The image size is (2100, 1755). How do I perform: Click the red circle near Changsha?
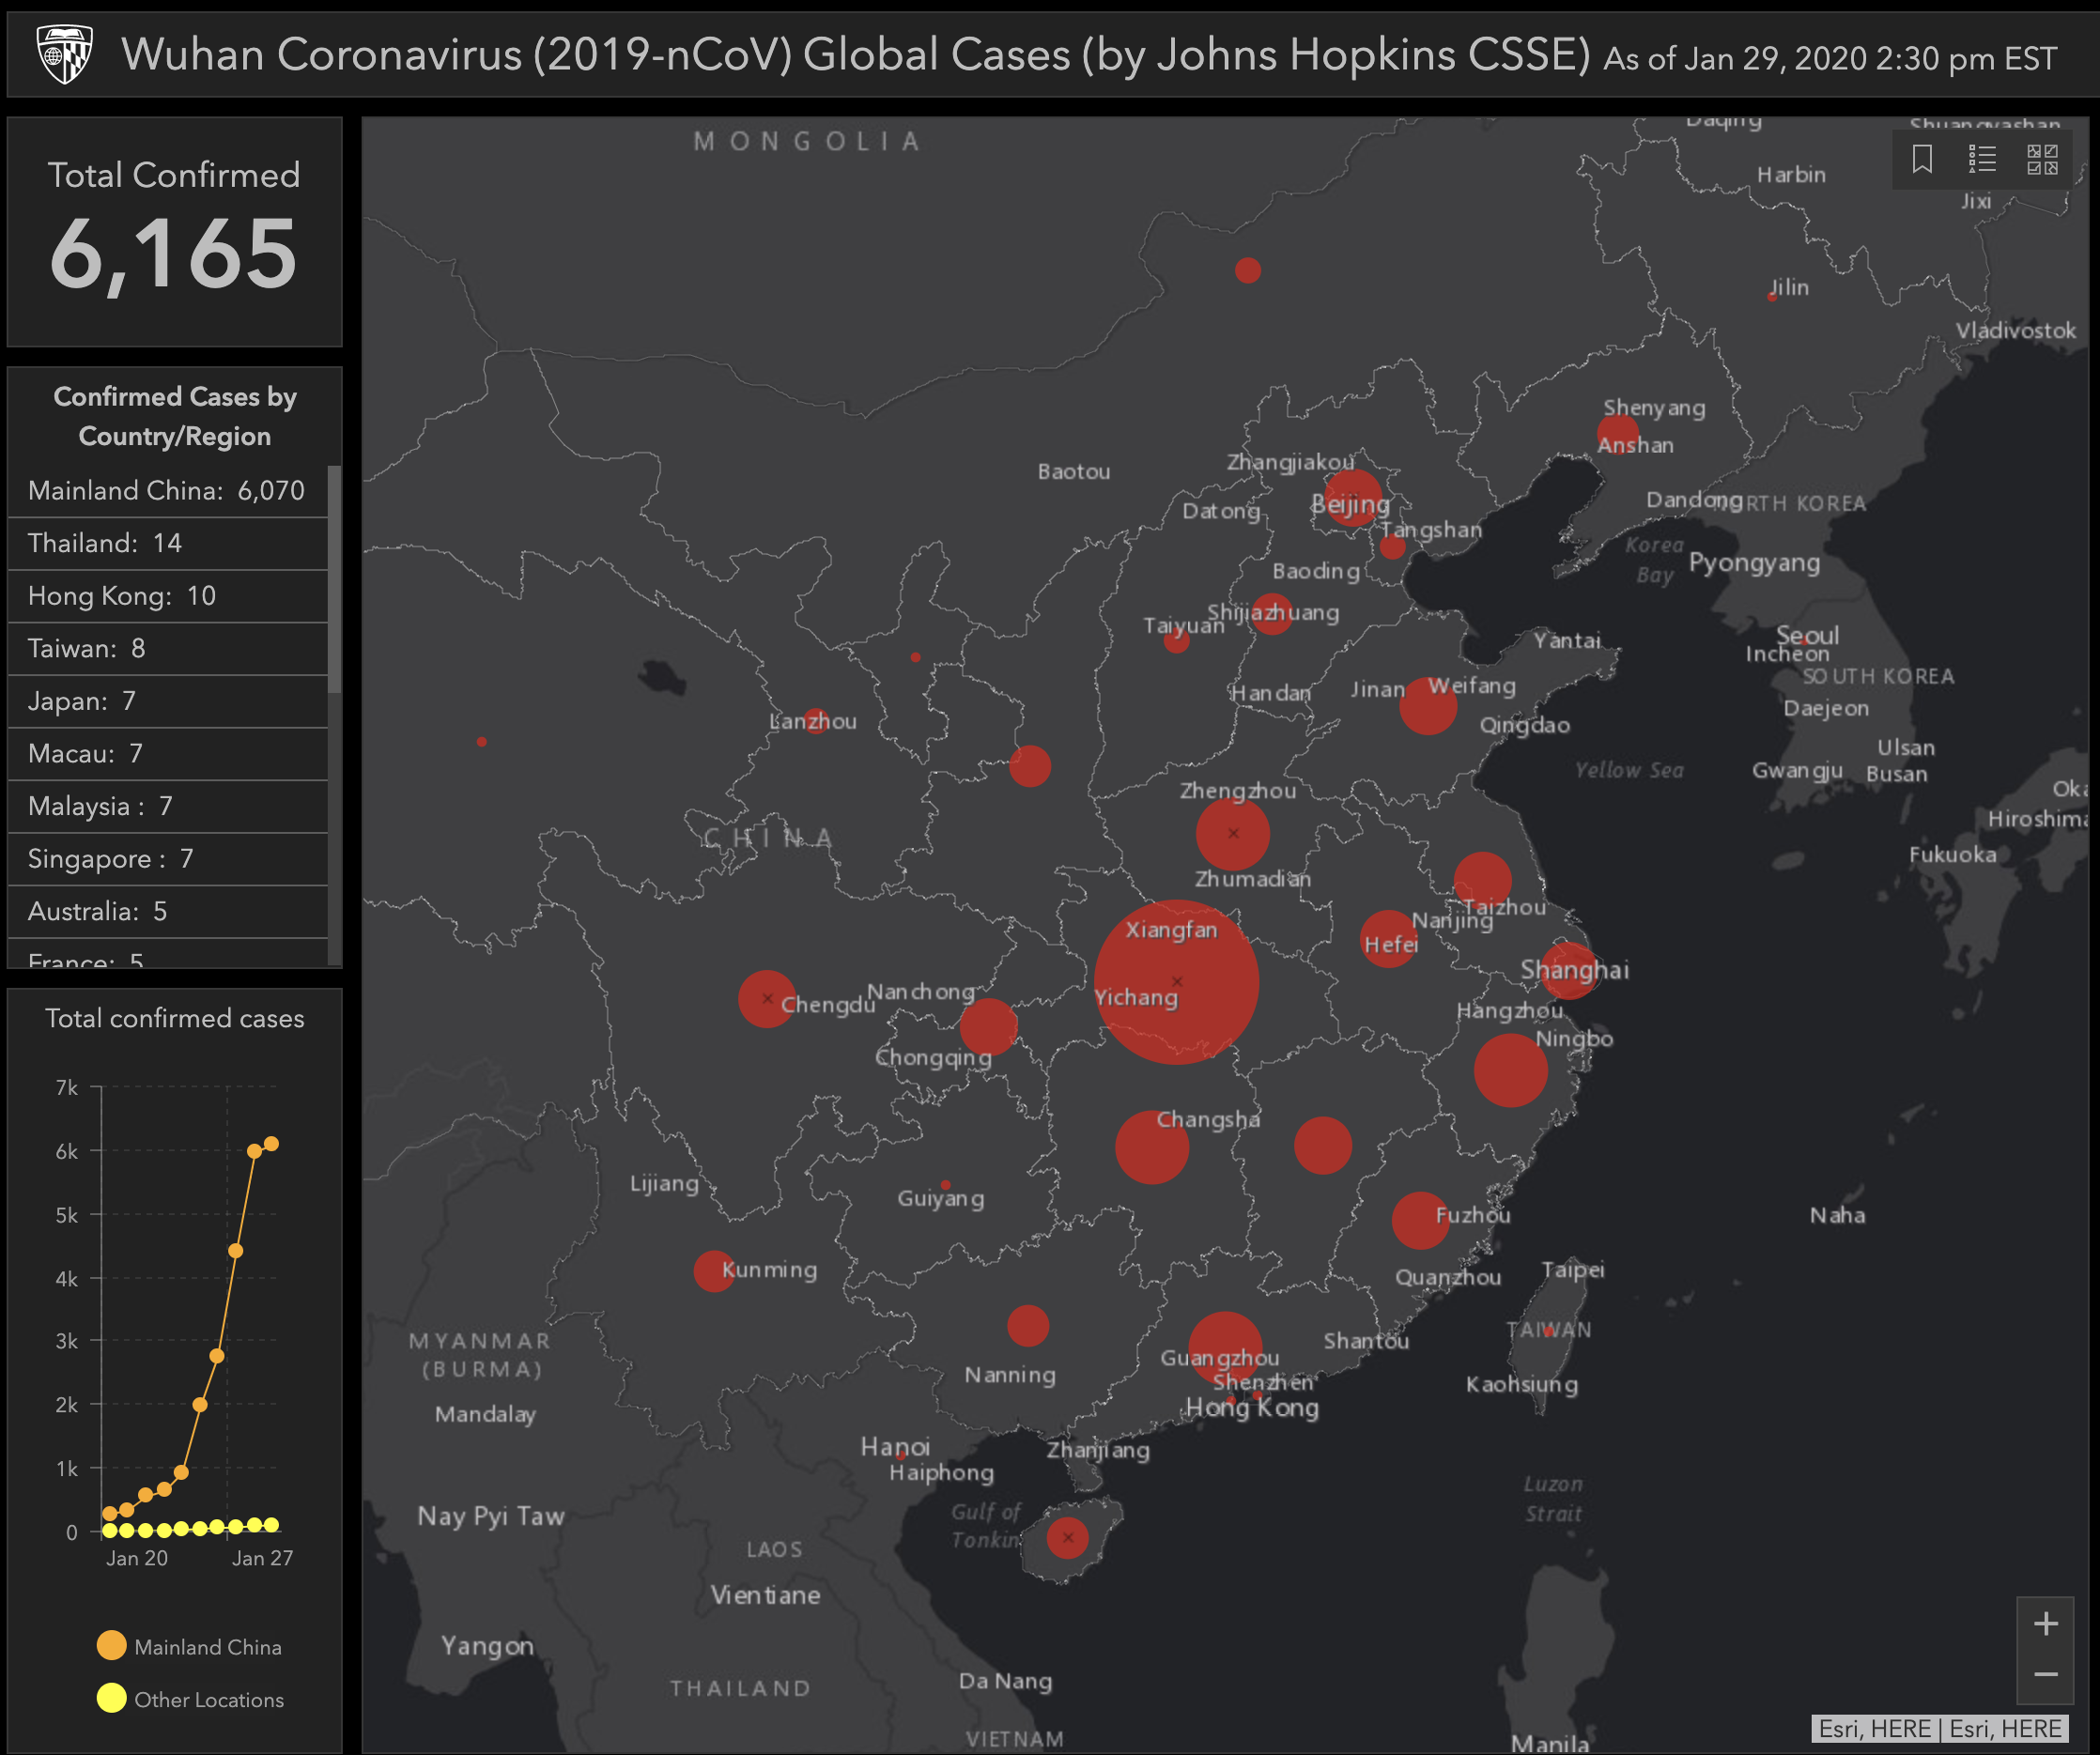click(1152, 1147)
